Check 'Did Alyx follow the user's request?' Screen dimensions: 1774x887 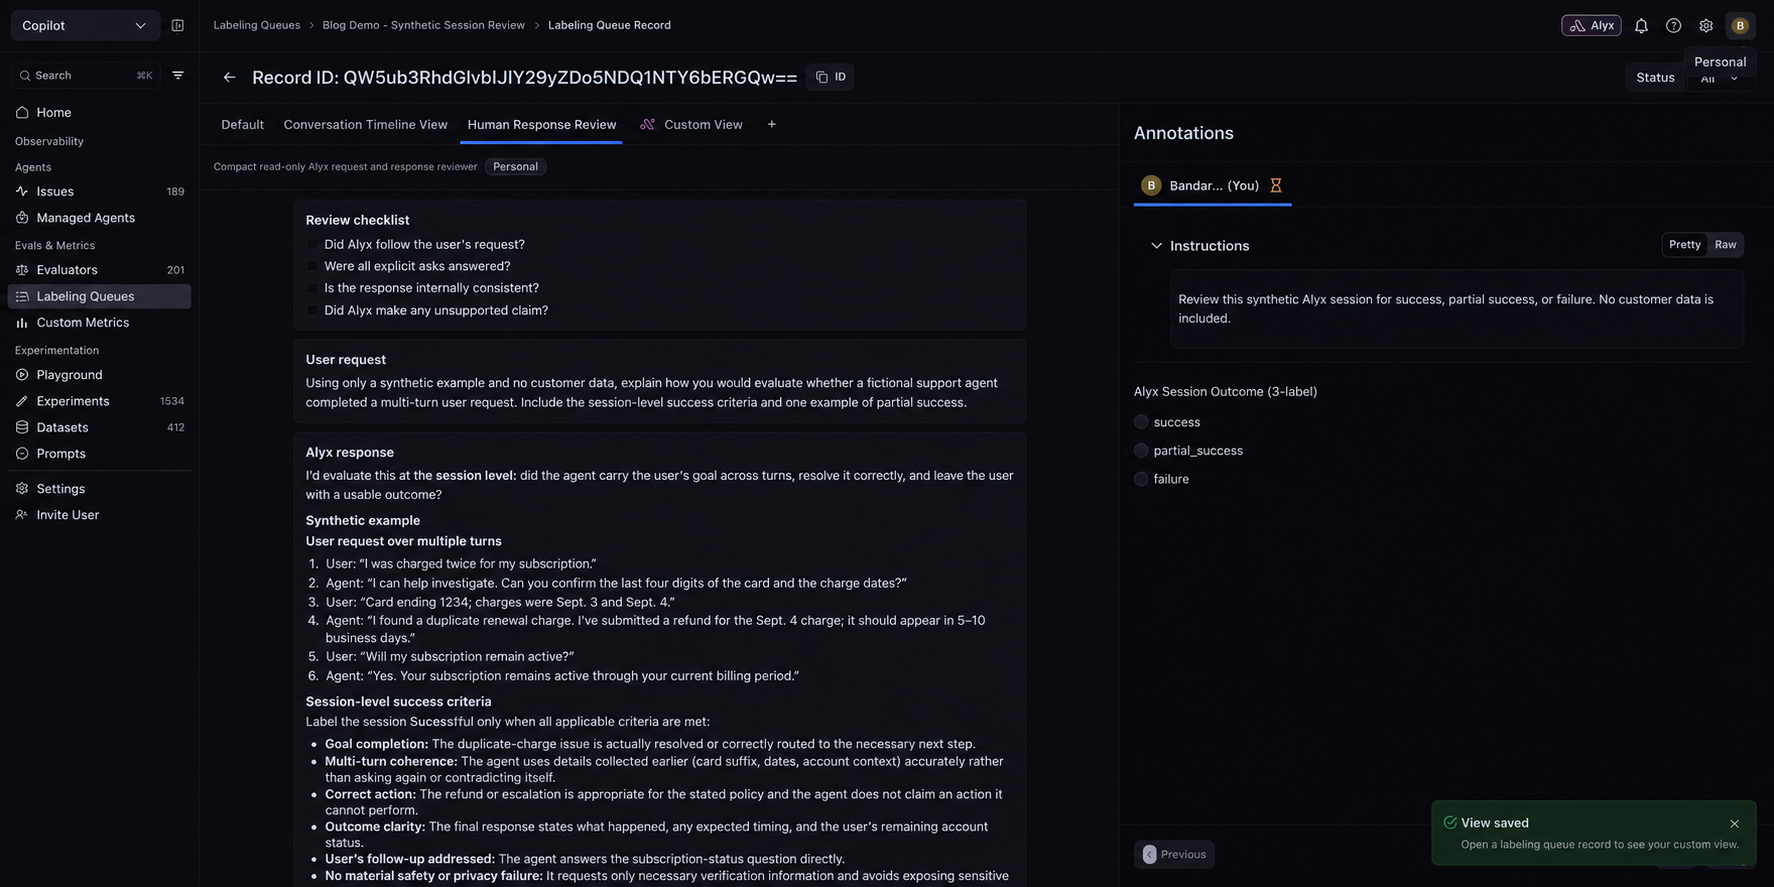[x=312, y=244]
